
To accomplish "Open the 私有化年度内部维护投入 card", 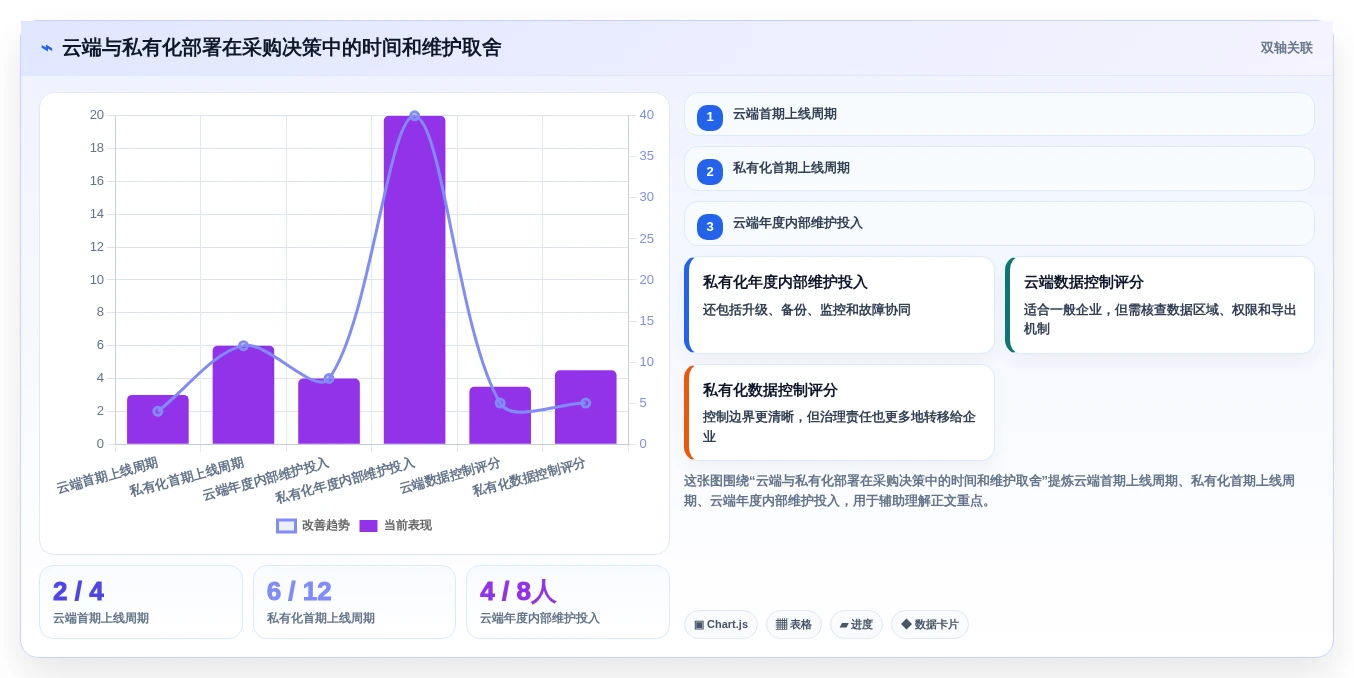I will tap(839, 305).
